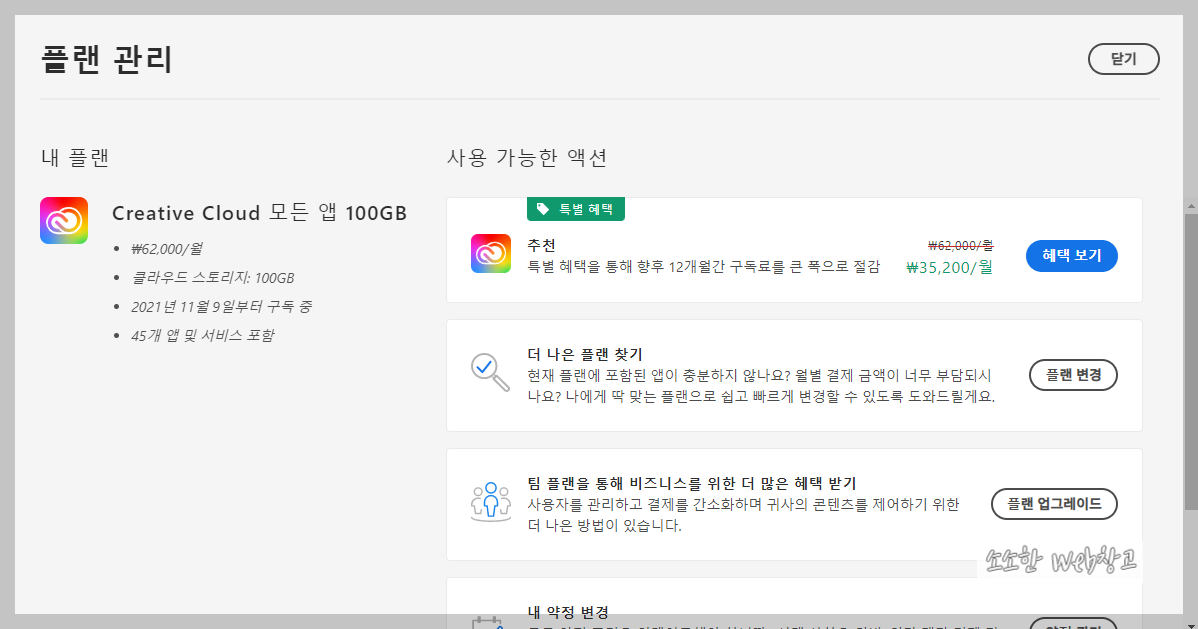Click the 특별 혜택을 통해 향후 12개월간 description
The height and width of the screenshot is (629, 1198).
click(703, 266)
